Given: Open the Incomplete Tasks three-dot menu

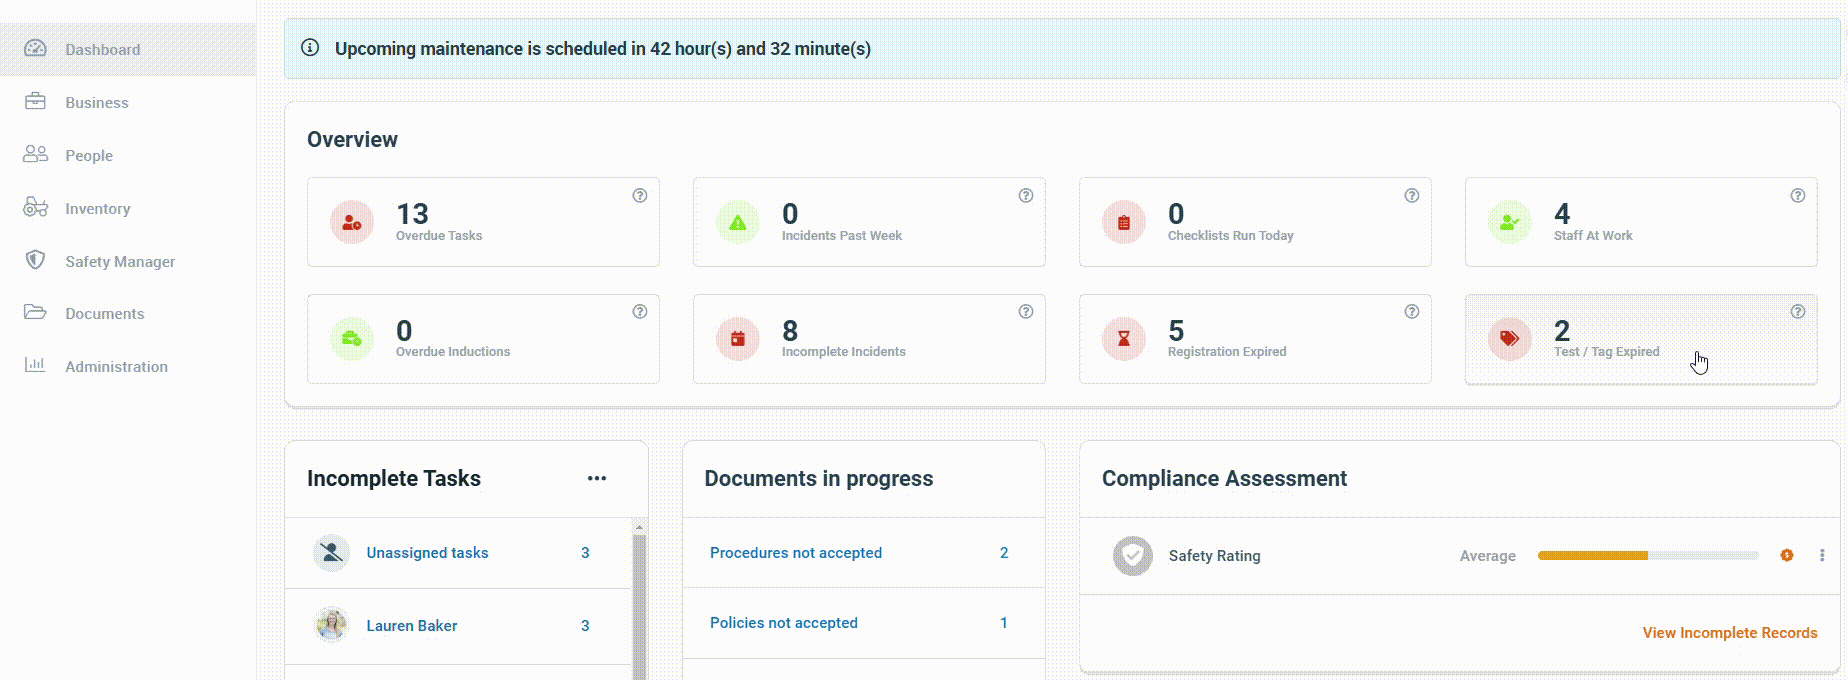Looking at the screenshot, I should 597,479.
